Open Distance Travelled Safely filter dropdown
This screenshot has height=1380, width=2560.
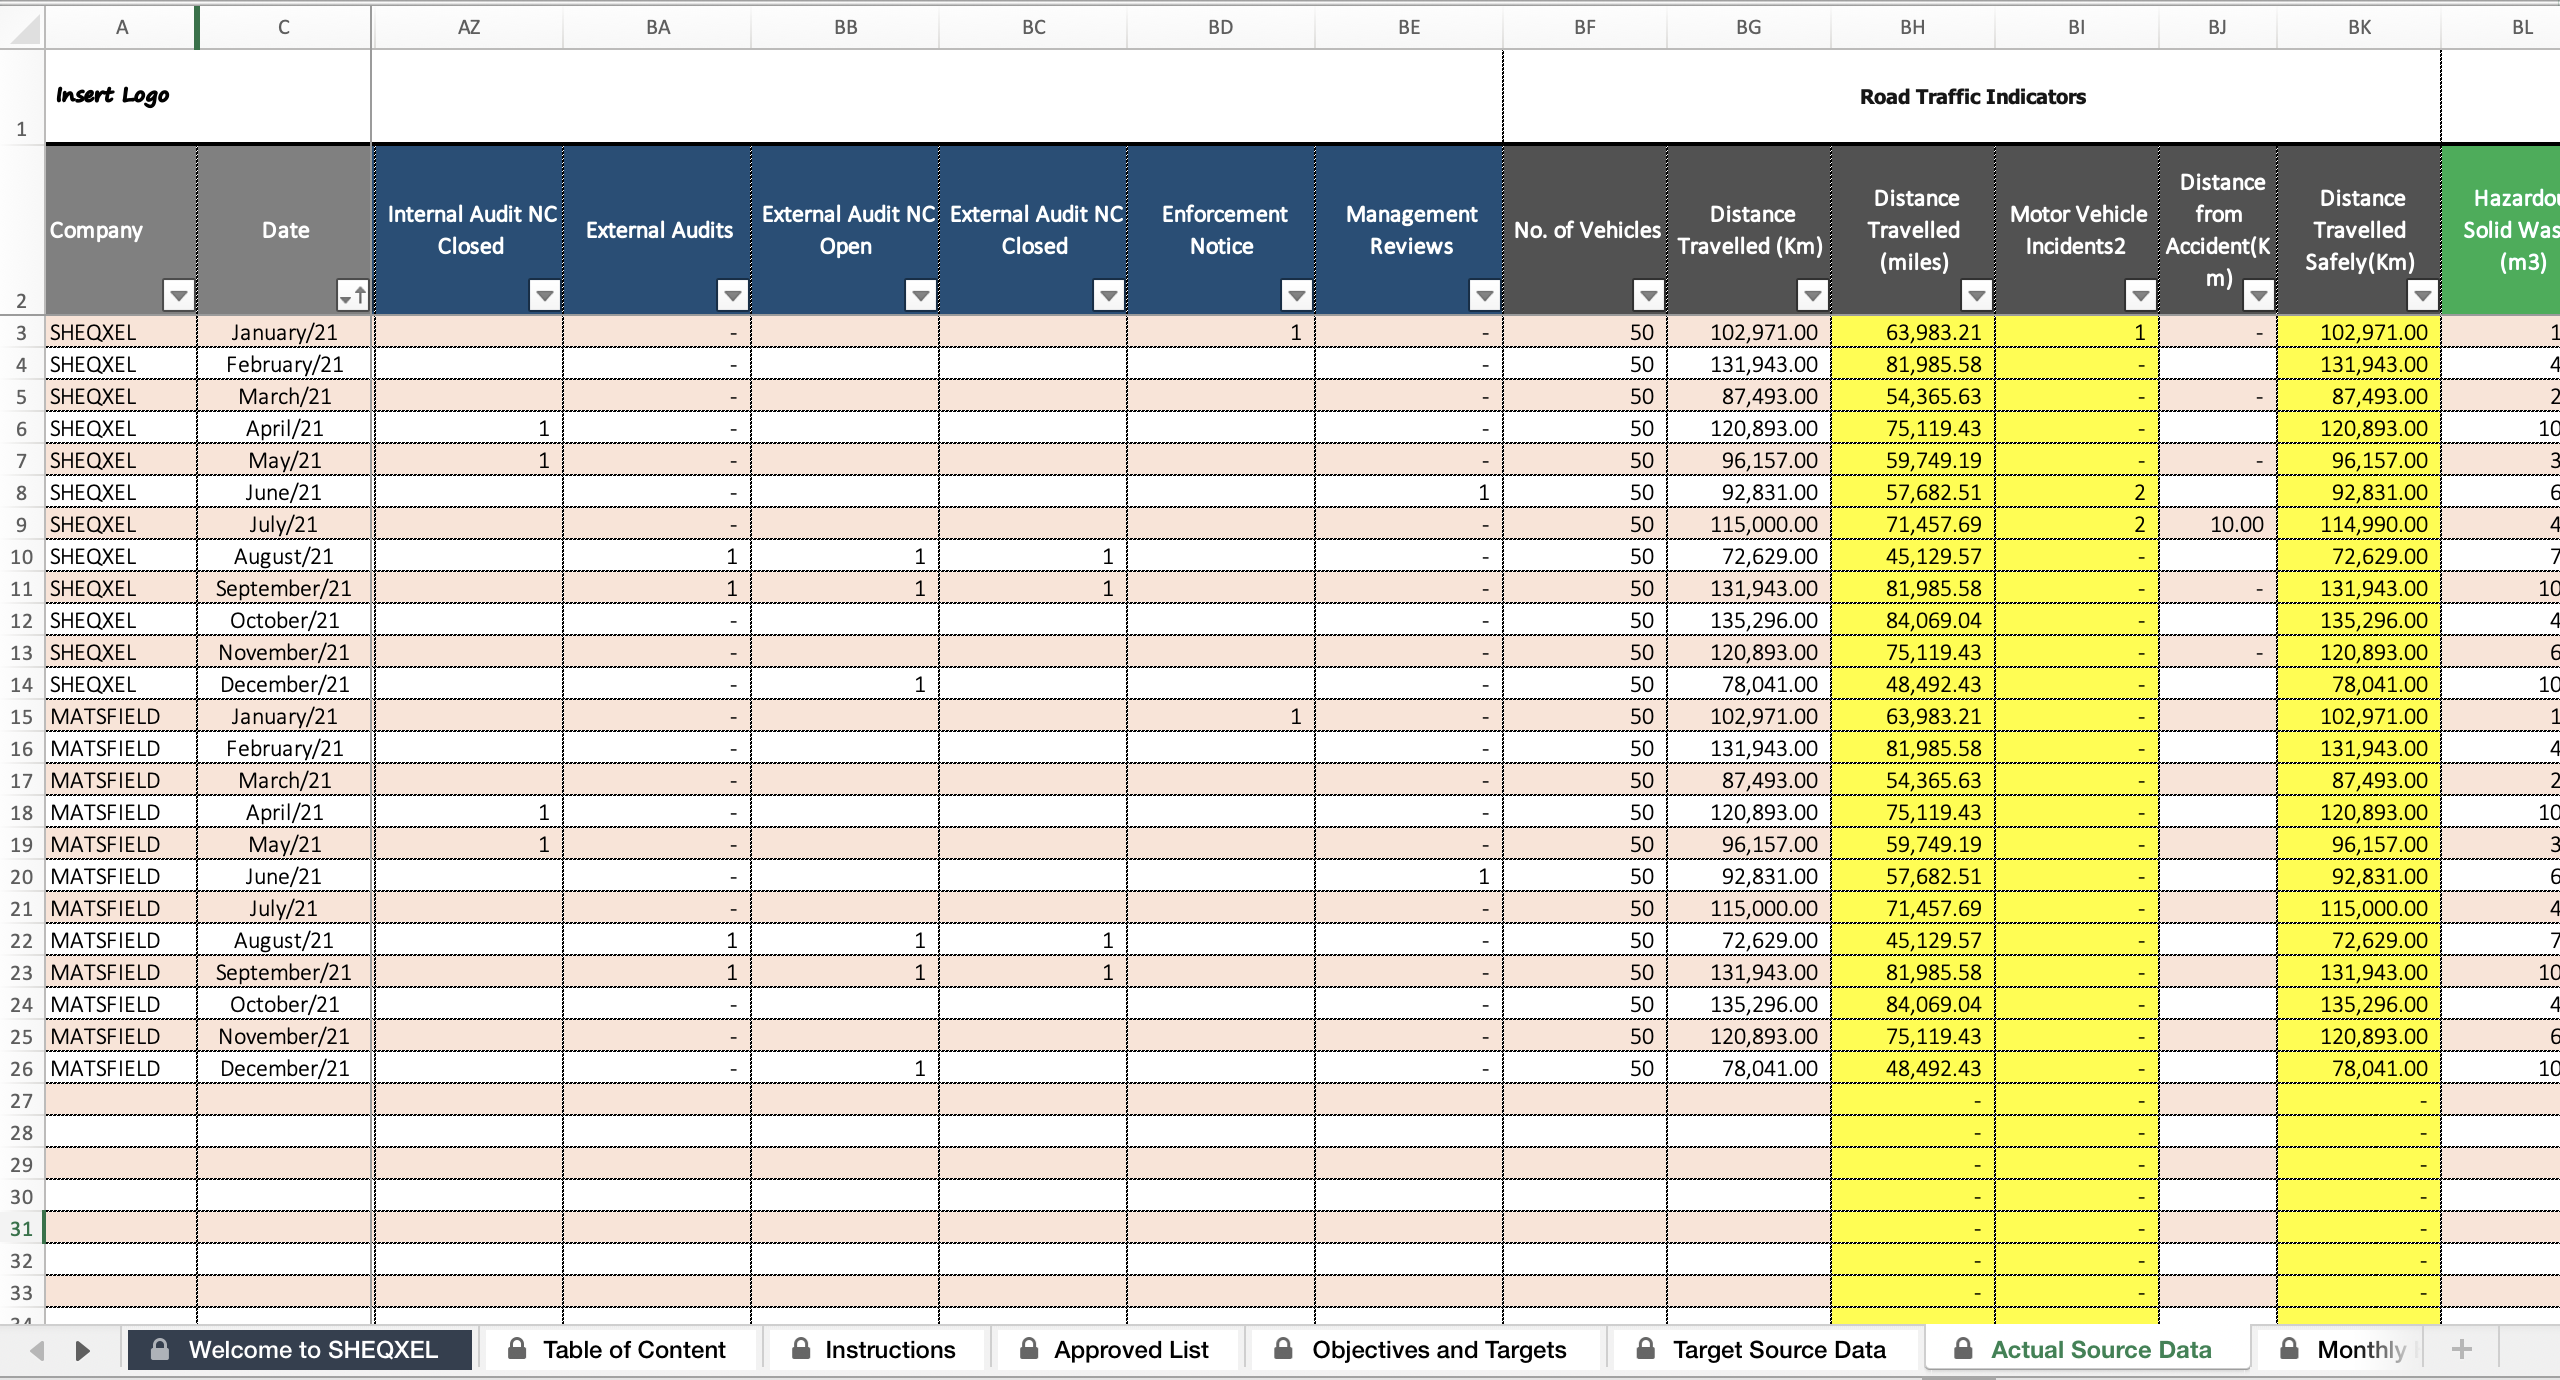tap(2423, 296)
